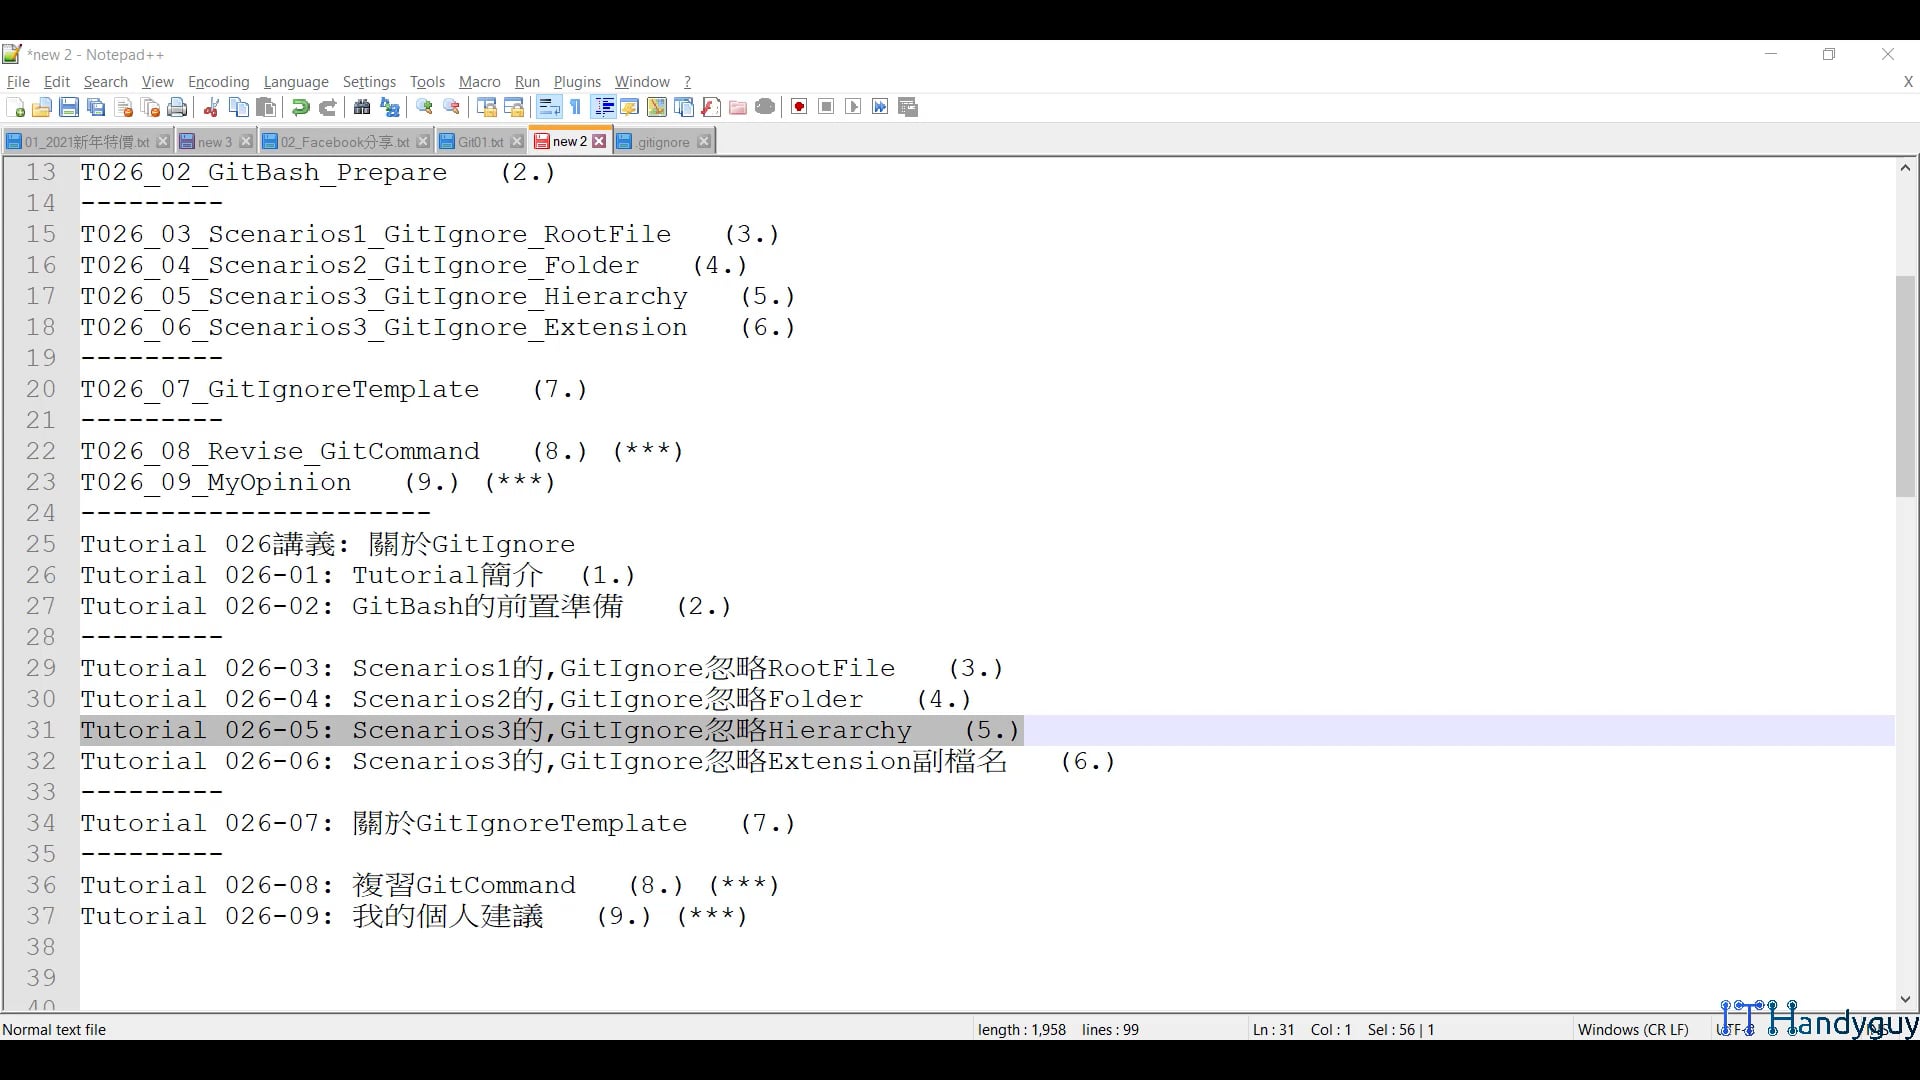Screen dimensions: 1920x1080
Task: Play the recorded macro
Action: coord(852,107)
